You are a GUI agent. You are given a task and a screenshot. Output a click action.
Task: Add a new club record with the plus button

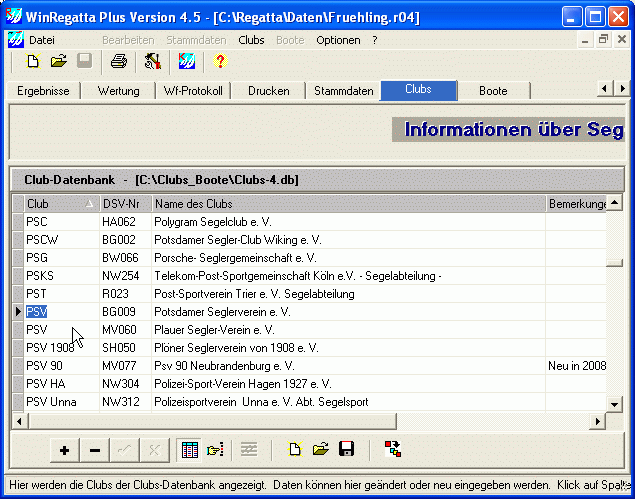(x=65, y=450)
